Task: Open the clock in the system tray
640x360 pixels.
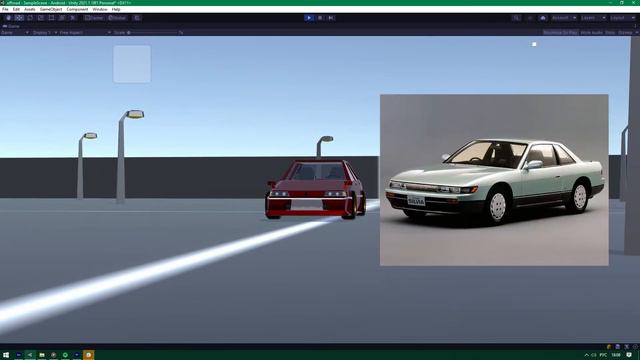Action: 616,355
